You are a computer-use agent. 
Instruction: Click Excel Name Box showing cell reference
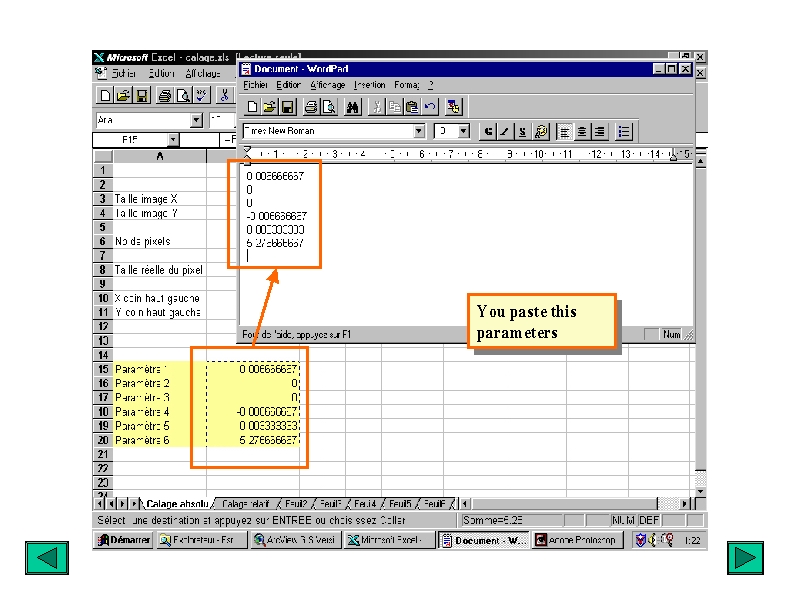coord(130,140)
